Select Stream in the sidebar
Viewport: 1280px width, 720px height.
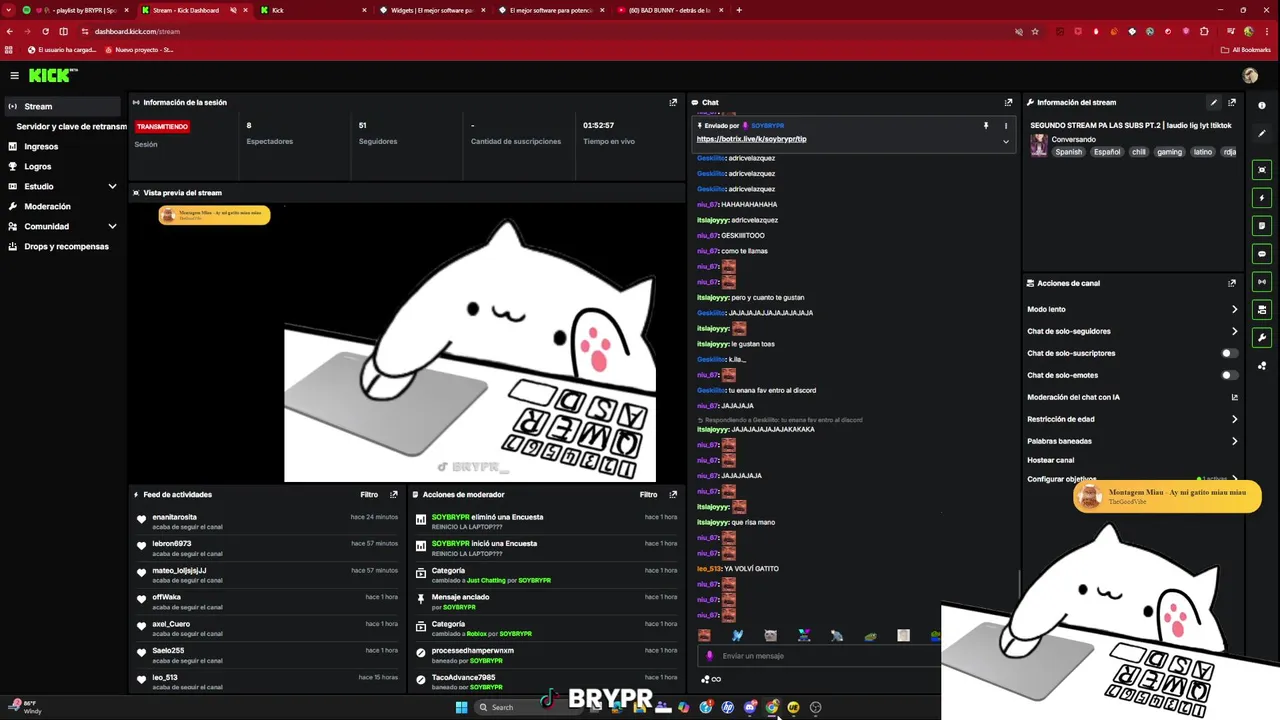pyautogui.click(x=63, y=106)
